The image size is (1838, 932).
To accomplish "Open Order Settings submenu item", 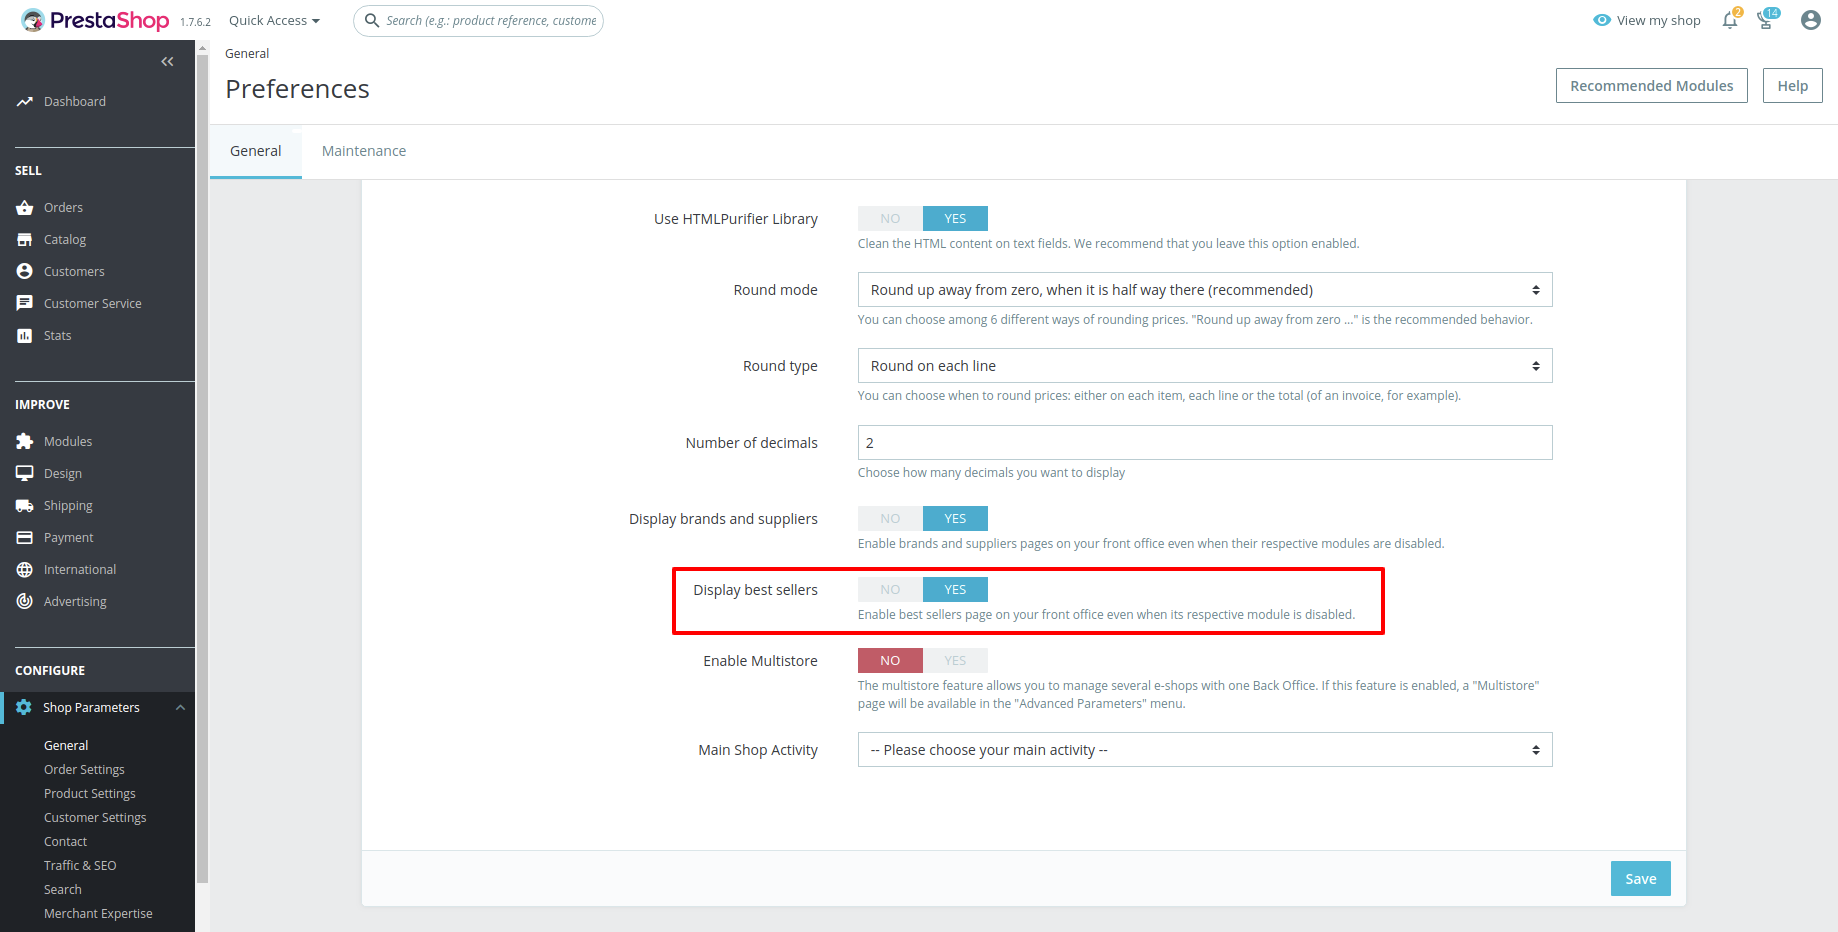I will pos(84,770).
